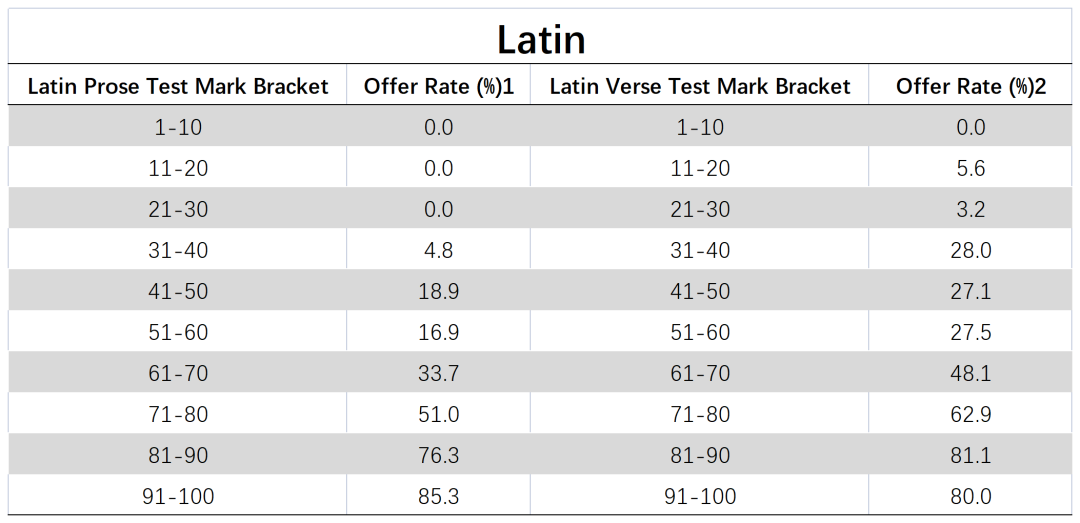Click the Latin Prose Test Mark Bracket header
This screenshot has height=523, width=1080.
coord(177,85)
